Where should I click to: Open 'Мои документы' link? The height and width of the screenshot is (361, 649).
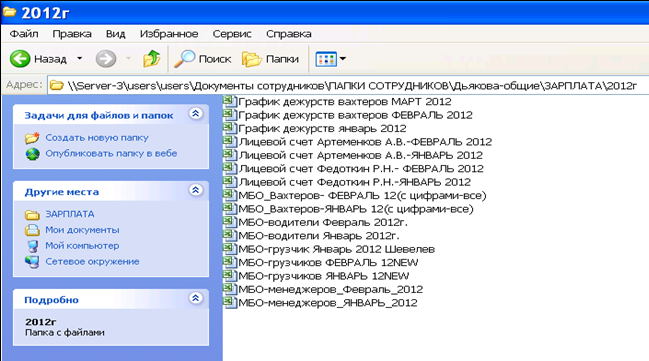click(82, 230)
